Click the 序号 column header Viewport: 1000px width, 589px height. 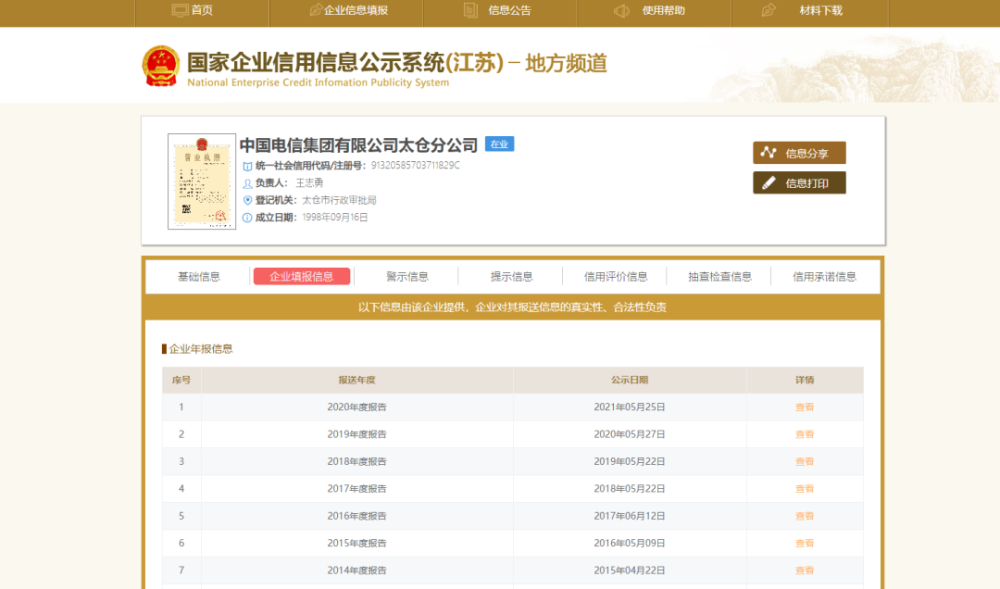point(181,380)
